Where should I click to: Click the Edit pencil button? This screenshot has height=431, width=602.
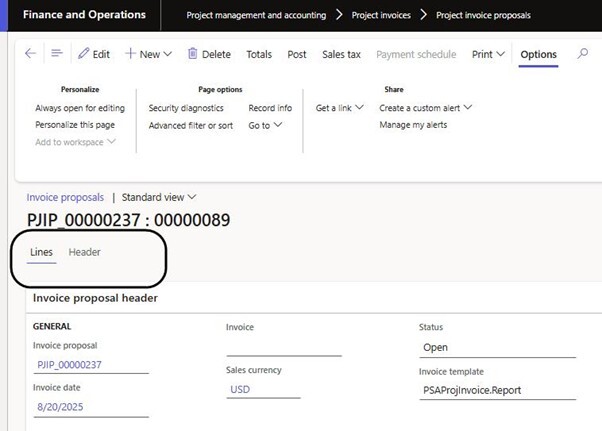point(94,54)
